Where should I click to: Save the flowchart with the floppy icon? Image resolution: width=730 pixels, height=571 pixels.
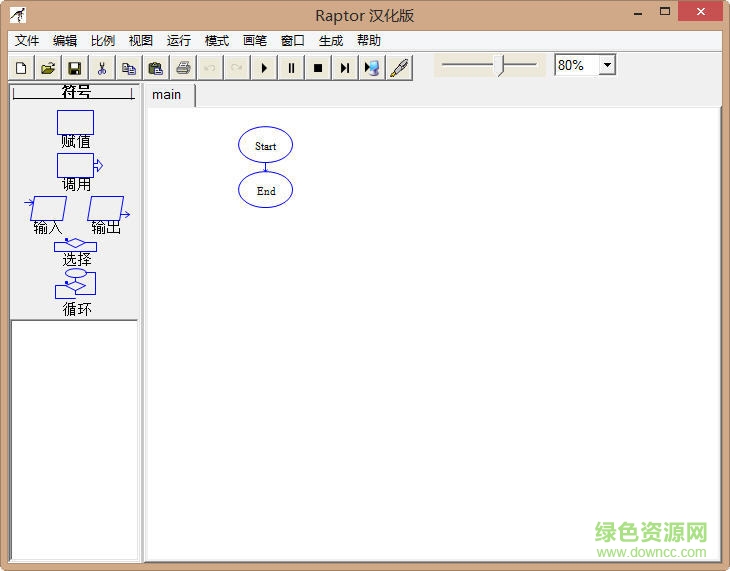pyautogui.click(x=74, y=68)
